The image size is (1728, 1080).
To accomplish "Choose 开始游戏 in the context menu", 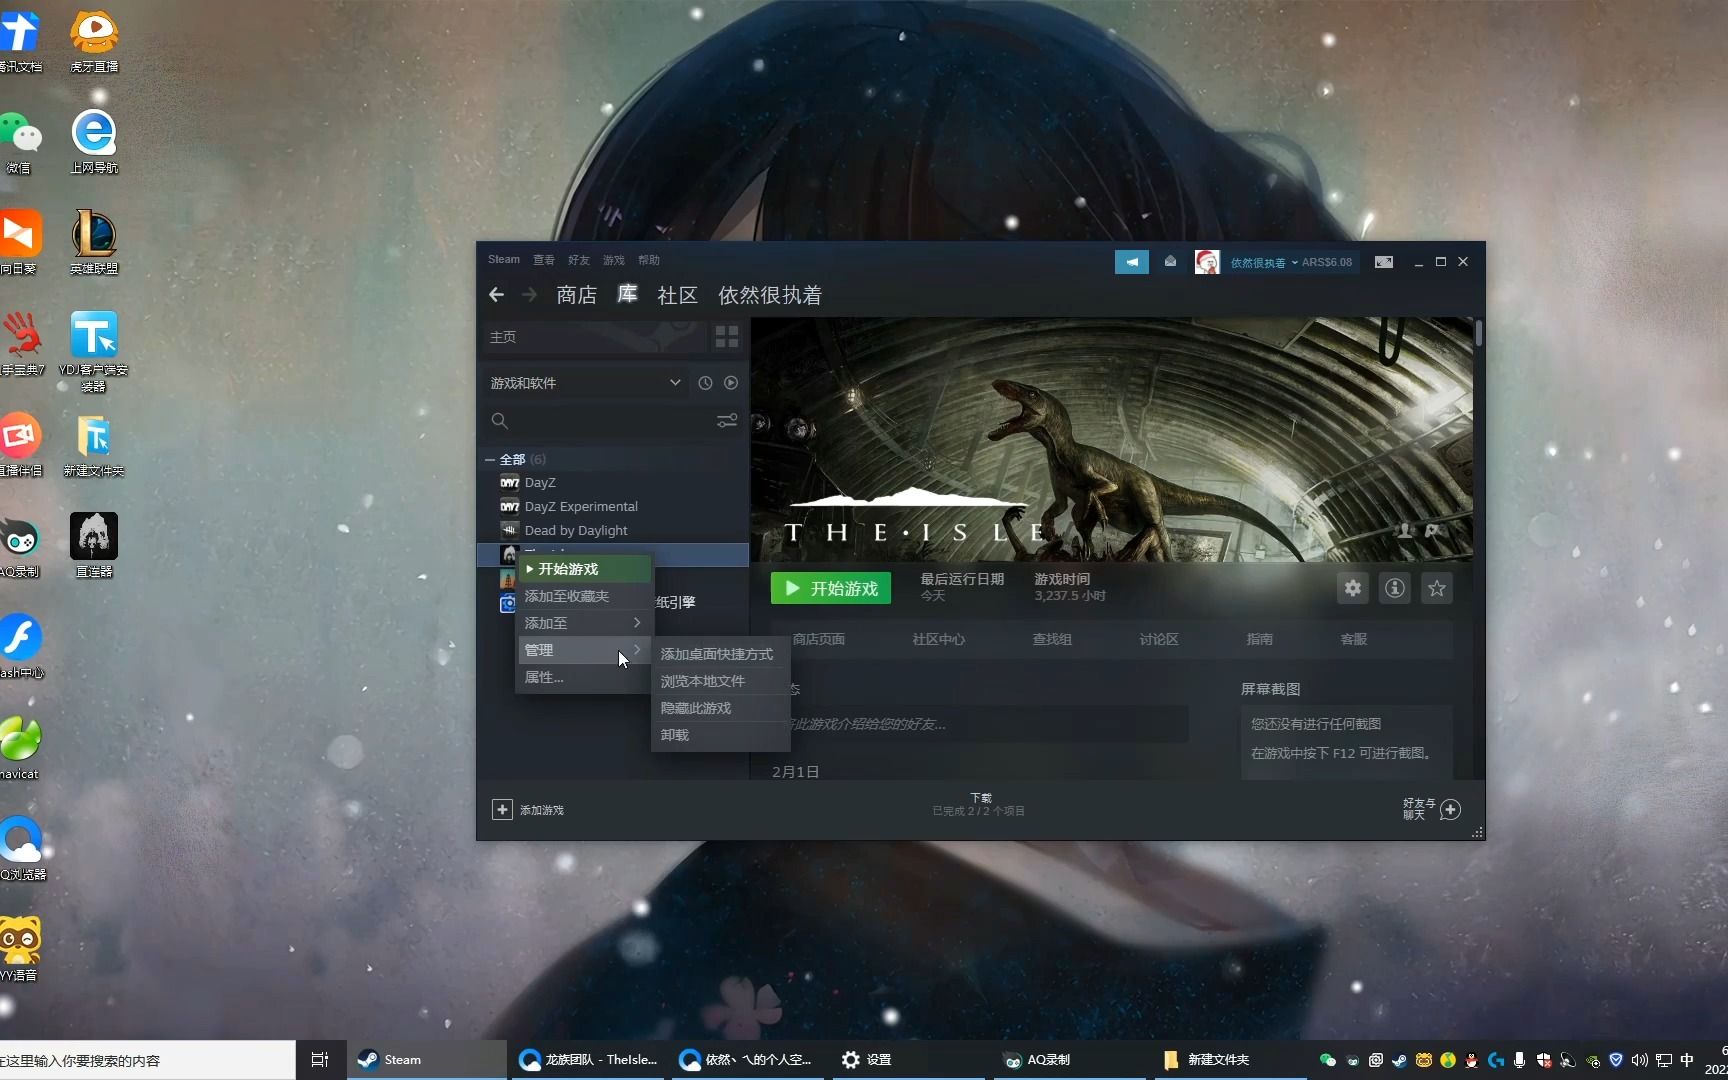I will point(584,569).
